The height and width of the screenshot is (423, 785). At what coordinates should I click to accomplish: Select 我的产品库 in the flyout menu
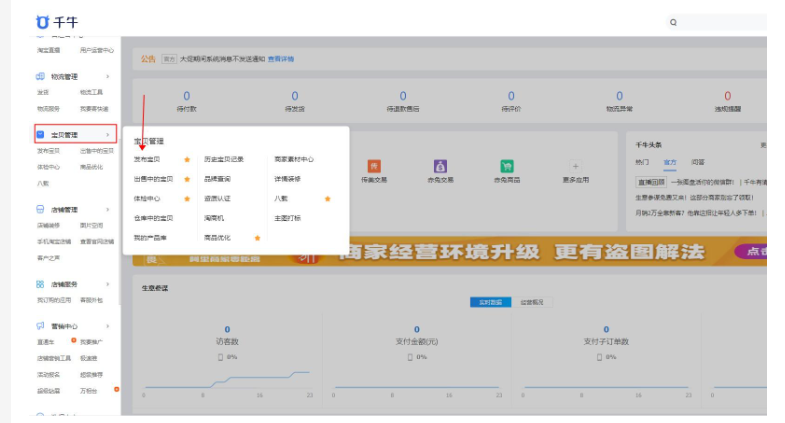point(150,238)
